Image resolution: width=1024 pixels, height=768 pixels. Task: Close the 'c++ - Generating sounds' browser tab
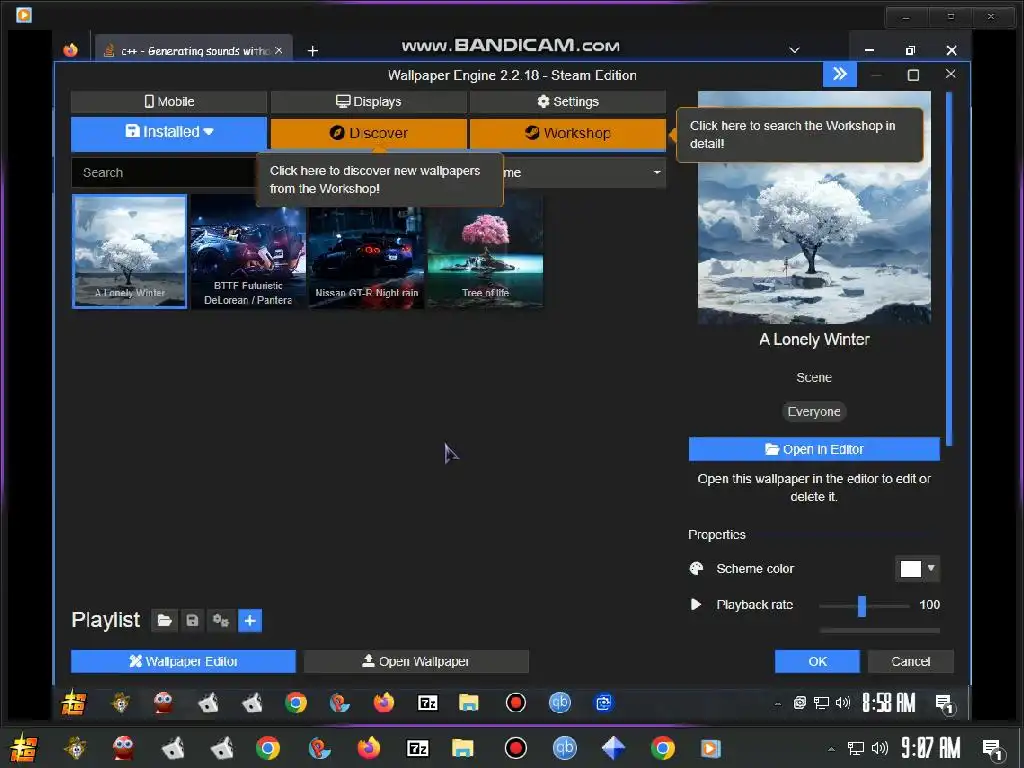[x=279, y=50]
